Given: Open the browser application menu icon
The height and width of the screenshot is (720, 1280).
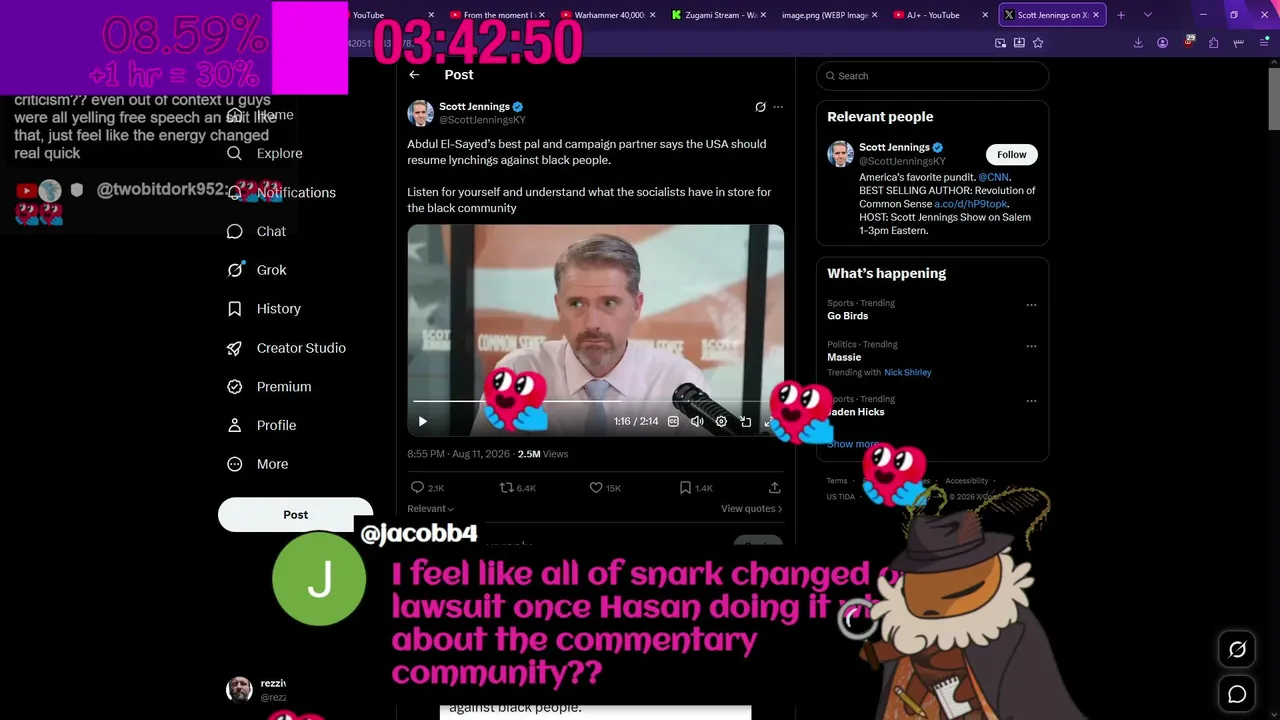Looking at the screenshot, I should (x=1263, y=43).
